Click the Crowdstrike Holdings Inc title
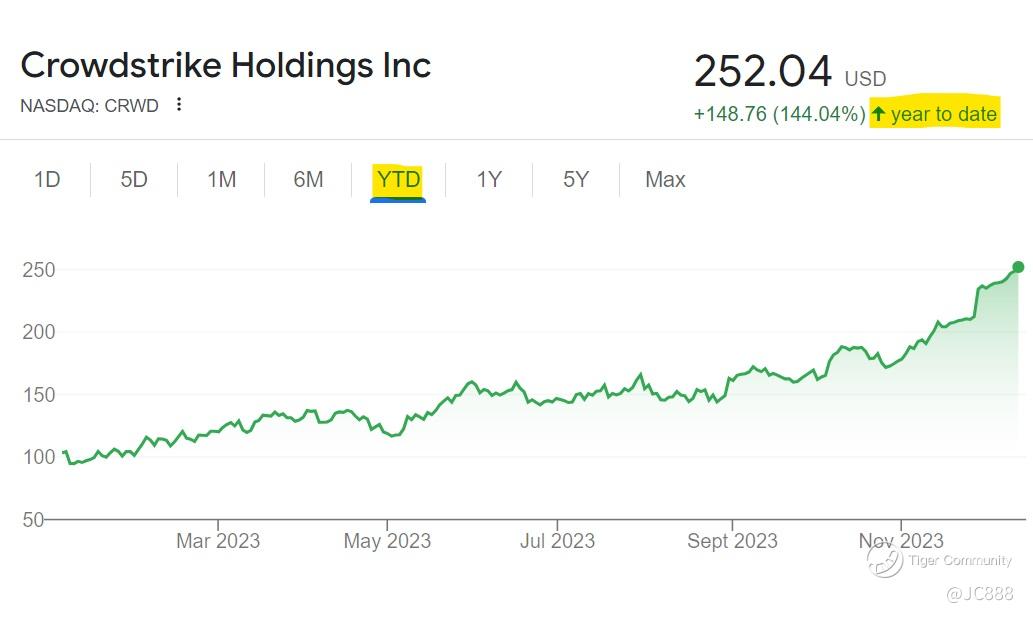This screenshot has height=617, width=1033. [226, 65]
